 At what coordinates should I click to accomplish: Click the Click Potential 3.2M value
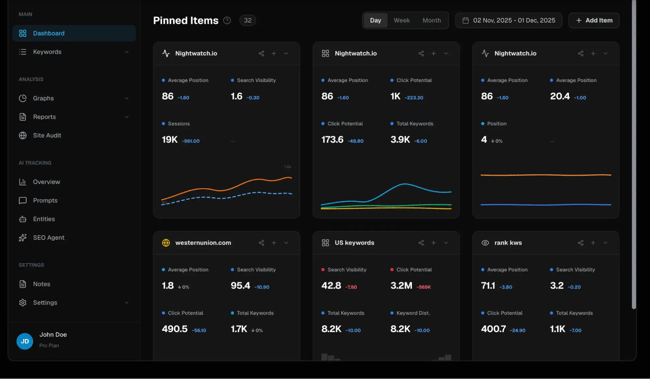coord(401,286)
